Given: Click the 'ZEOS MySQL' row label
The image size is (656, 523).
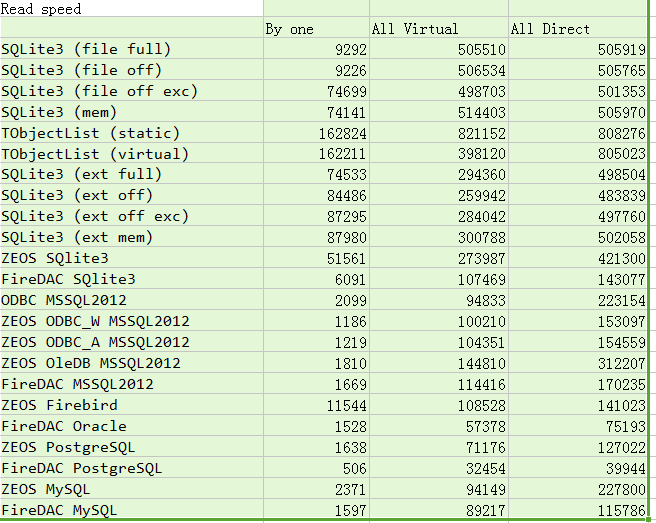Looking at the screenshot, I should pyautogui.click(x=132, y=488).
